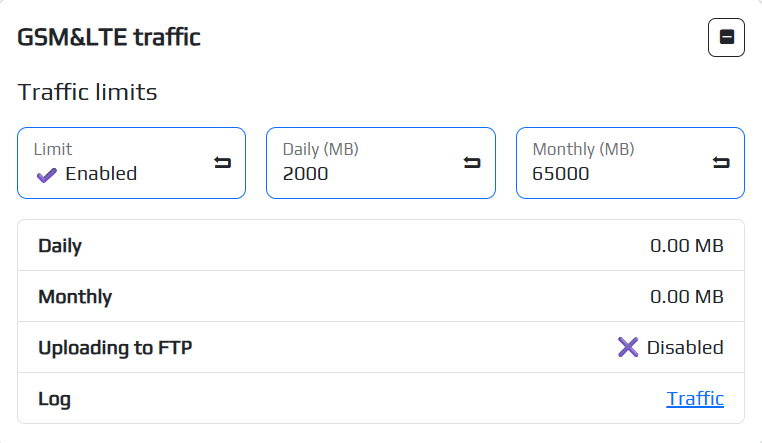Image resolution: width=762 pixels, height=443 pixels.
Task: Click the Log row label
Action: [54, 398]
